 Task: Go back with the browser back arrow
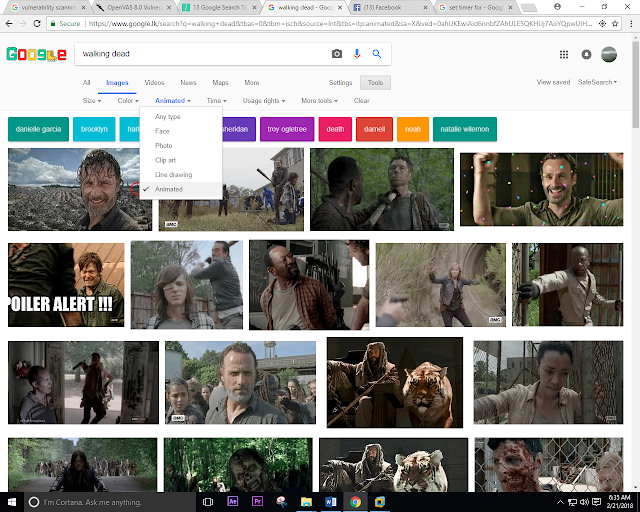(x=9, y=24)
